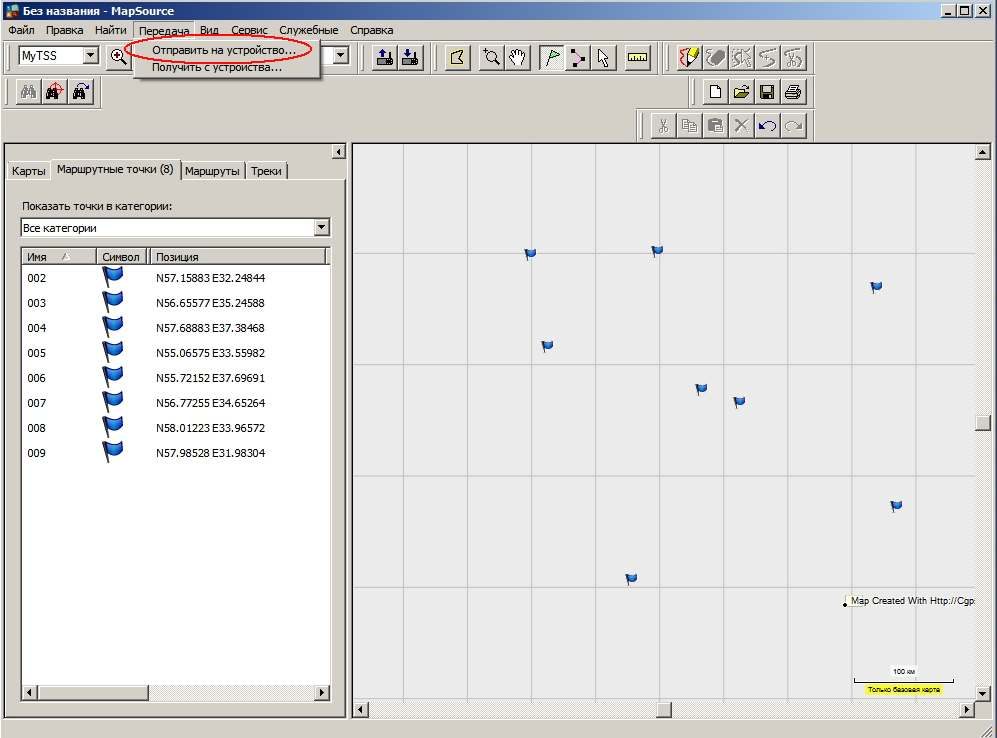Select waypoint 005 in the list

(175, 353)
